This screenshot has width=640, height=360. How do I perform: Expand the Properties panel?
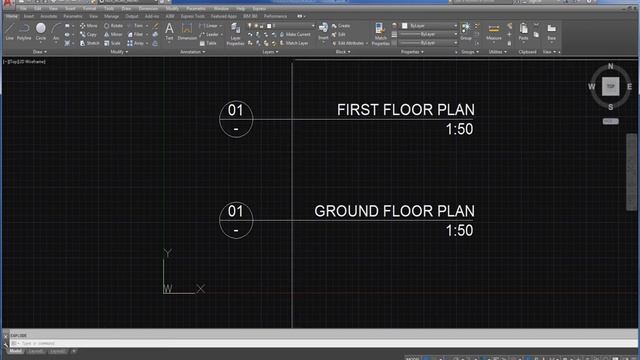tap(412, 52)
